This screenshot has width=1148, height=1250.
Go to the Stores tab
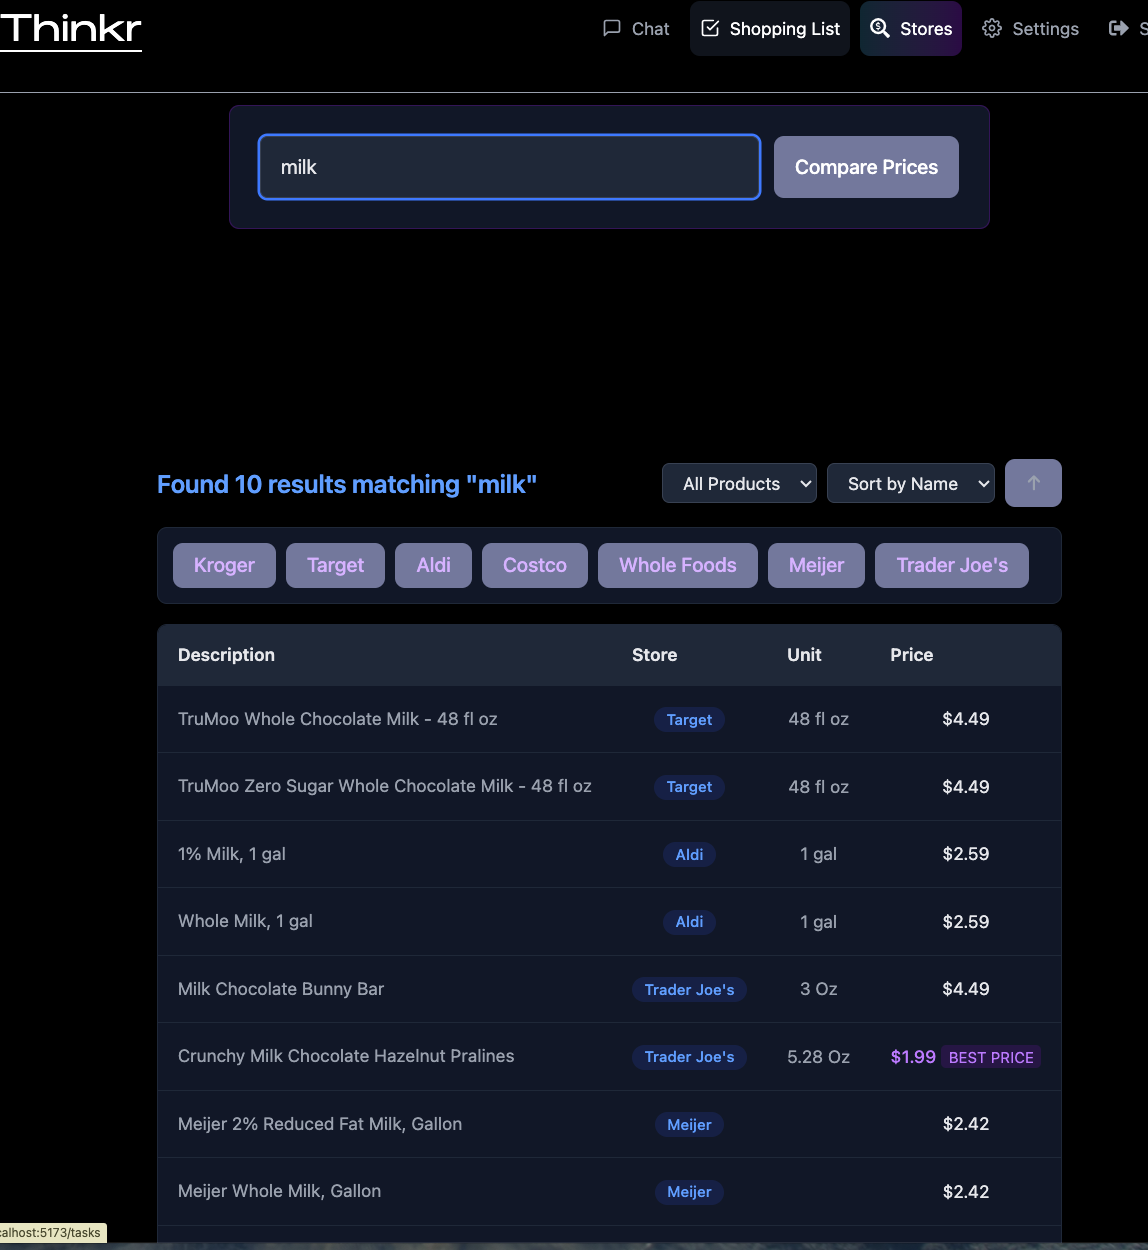pyautogui.click(x=911, y=29)
